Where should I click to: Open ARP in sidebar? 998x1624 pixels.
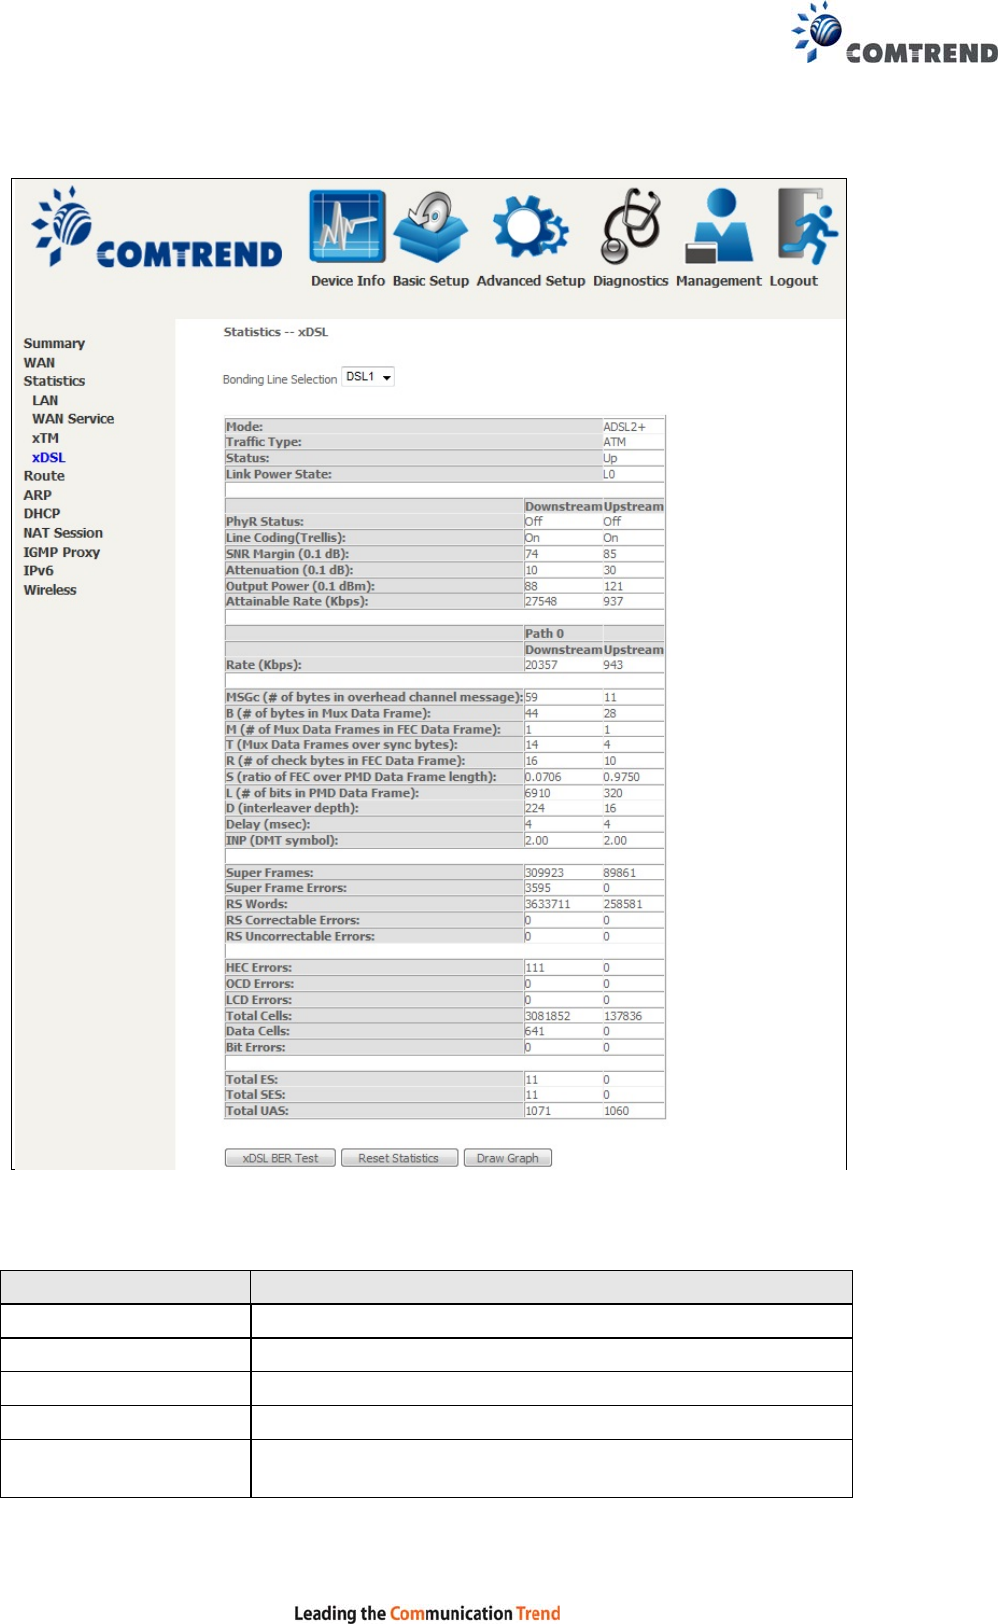point(37,495)
